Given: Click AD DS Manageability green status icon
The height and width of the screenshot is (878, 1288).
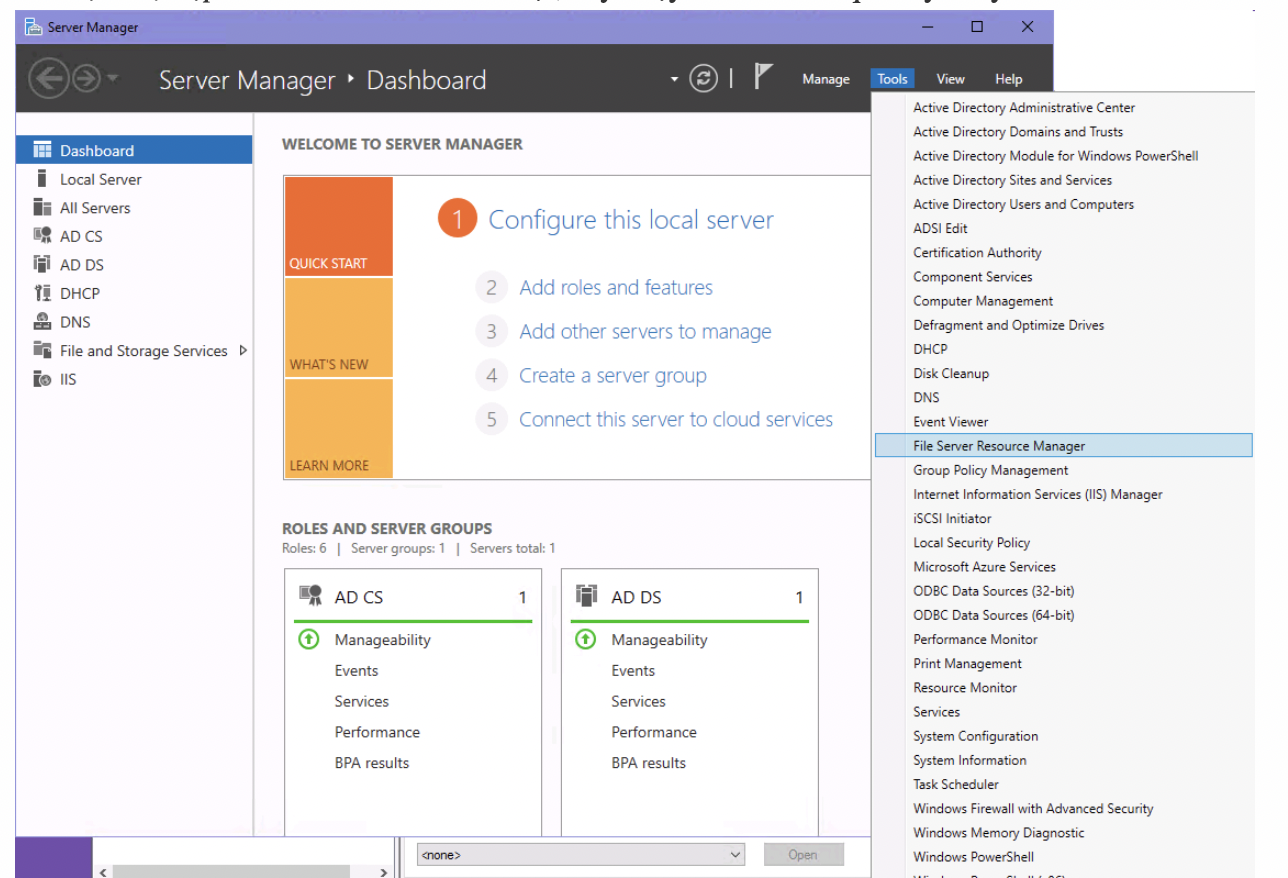Looking at the screenshot, I should tap(586, 639).
